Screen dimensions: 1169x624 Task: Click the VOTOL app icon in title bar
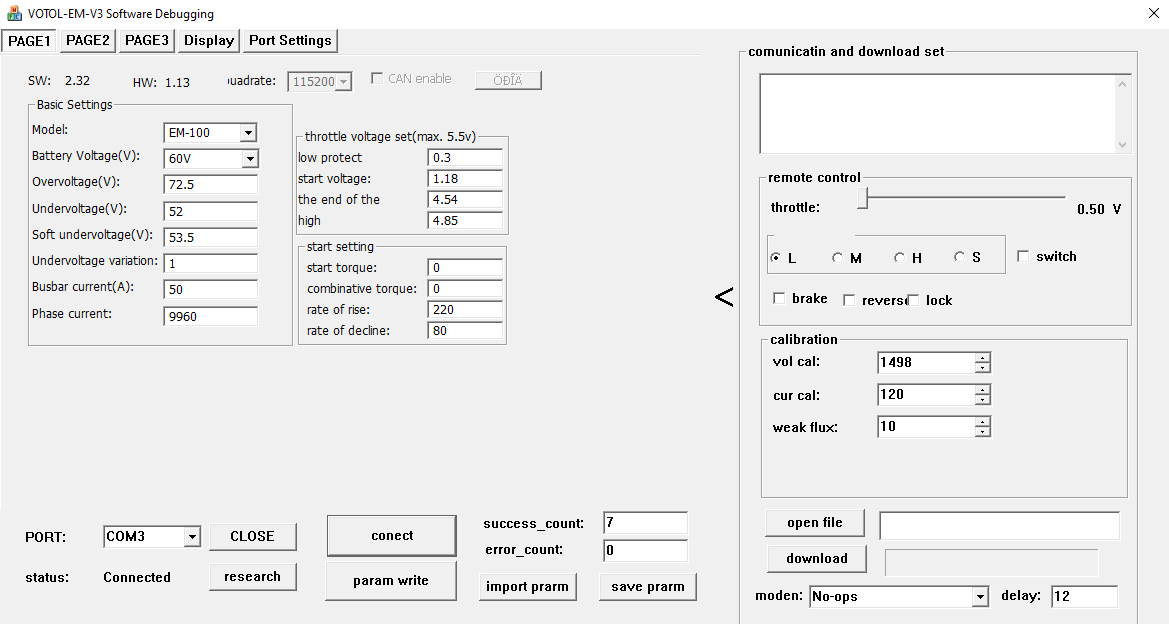15,14
